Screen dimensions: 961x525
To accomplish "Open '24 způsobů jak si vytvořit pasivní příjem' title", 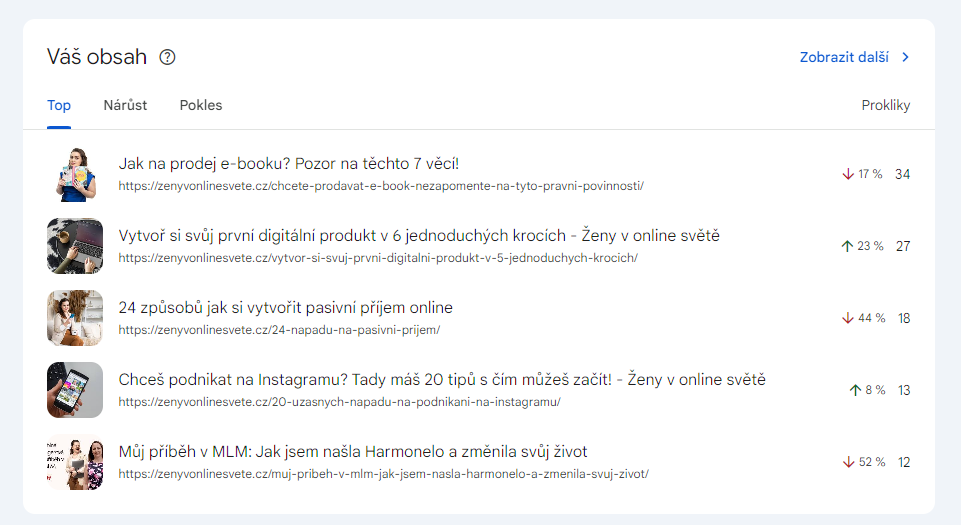I will click(285, 308).
